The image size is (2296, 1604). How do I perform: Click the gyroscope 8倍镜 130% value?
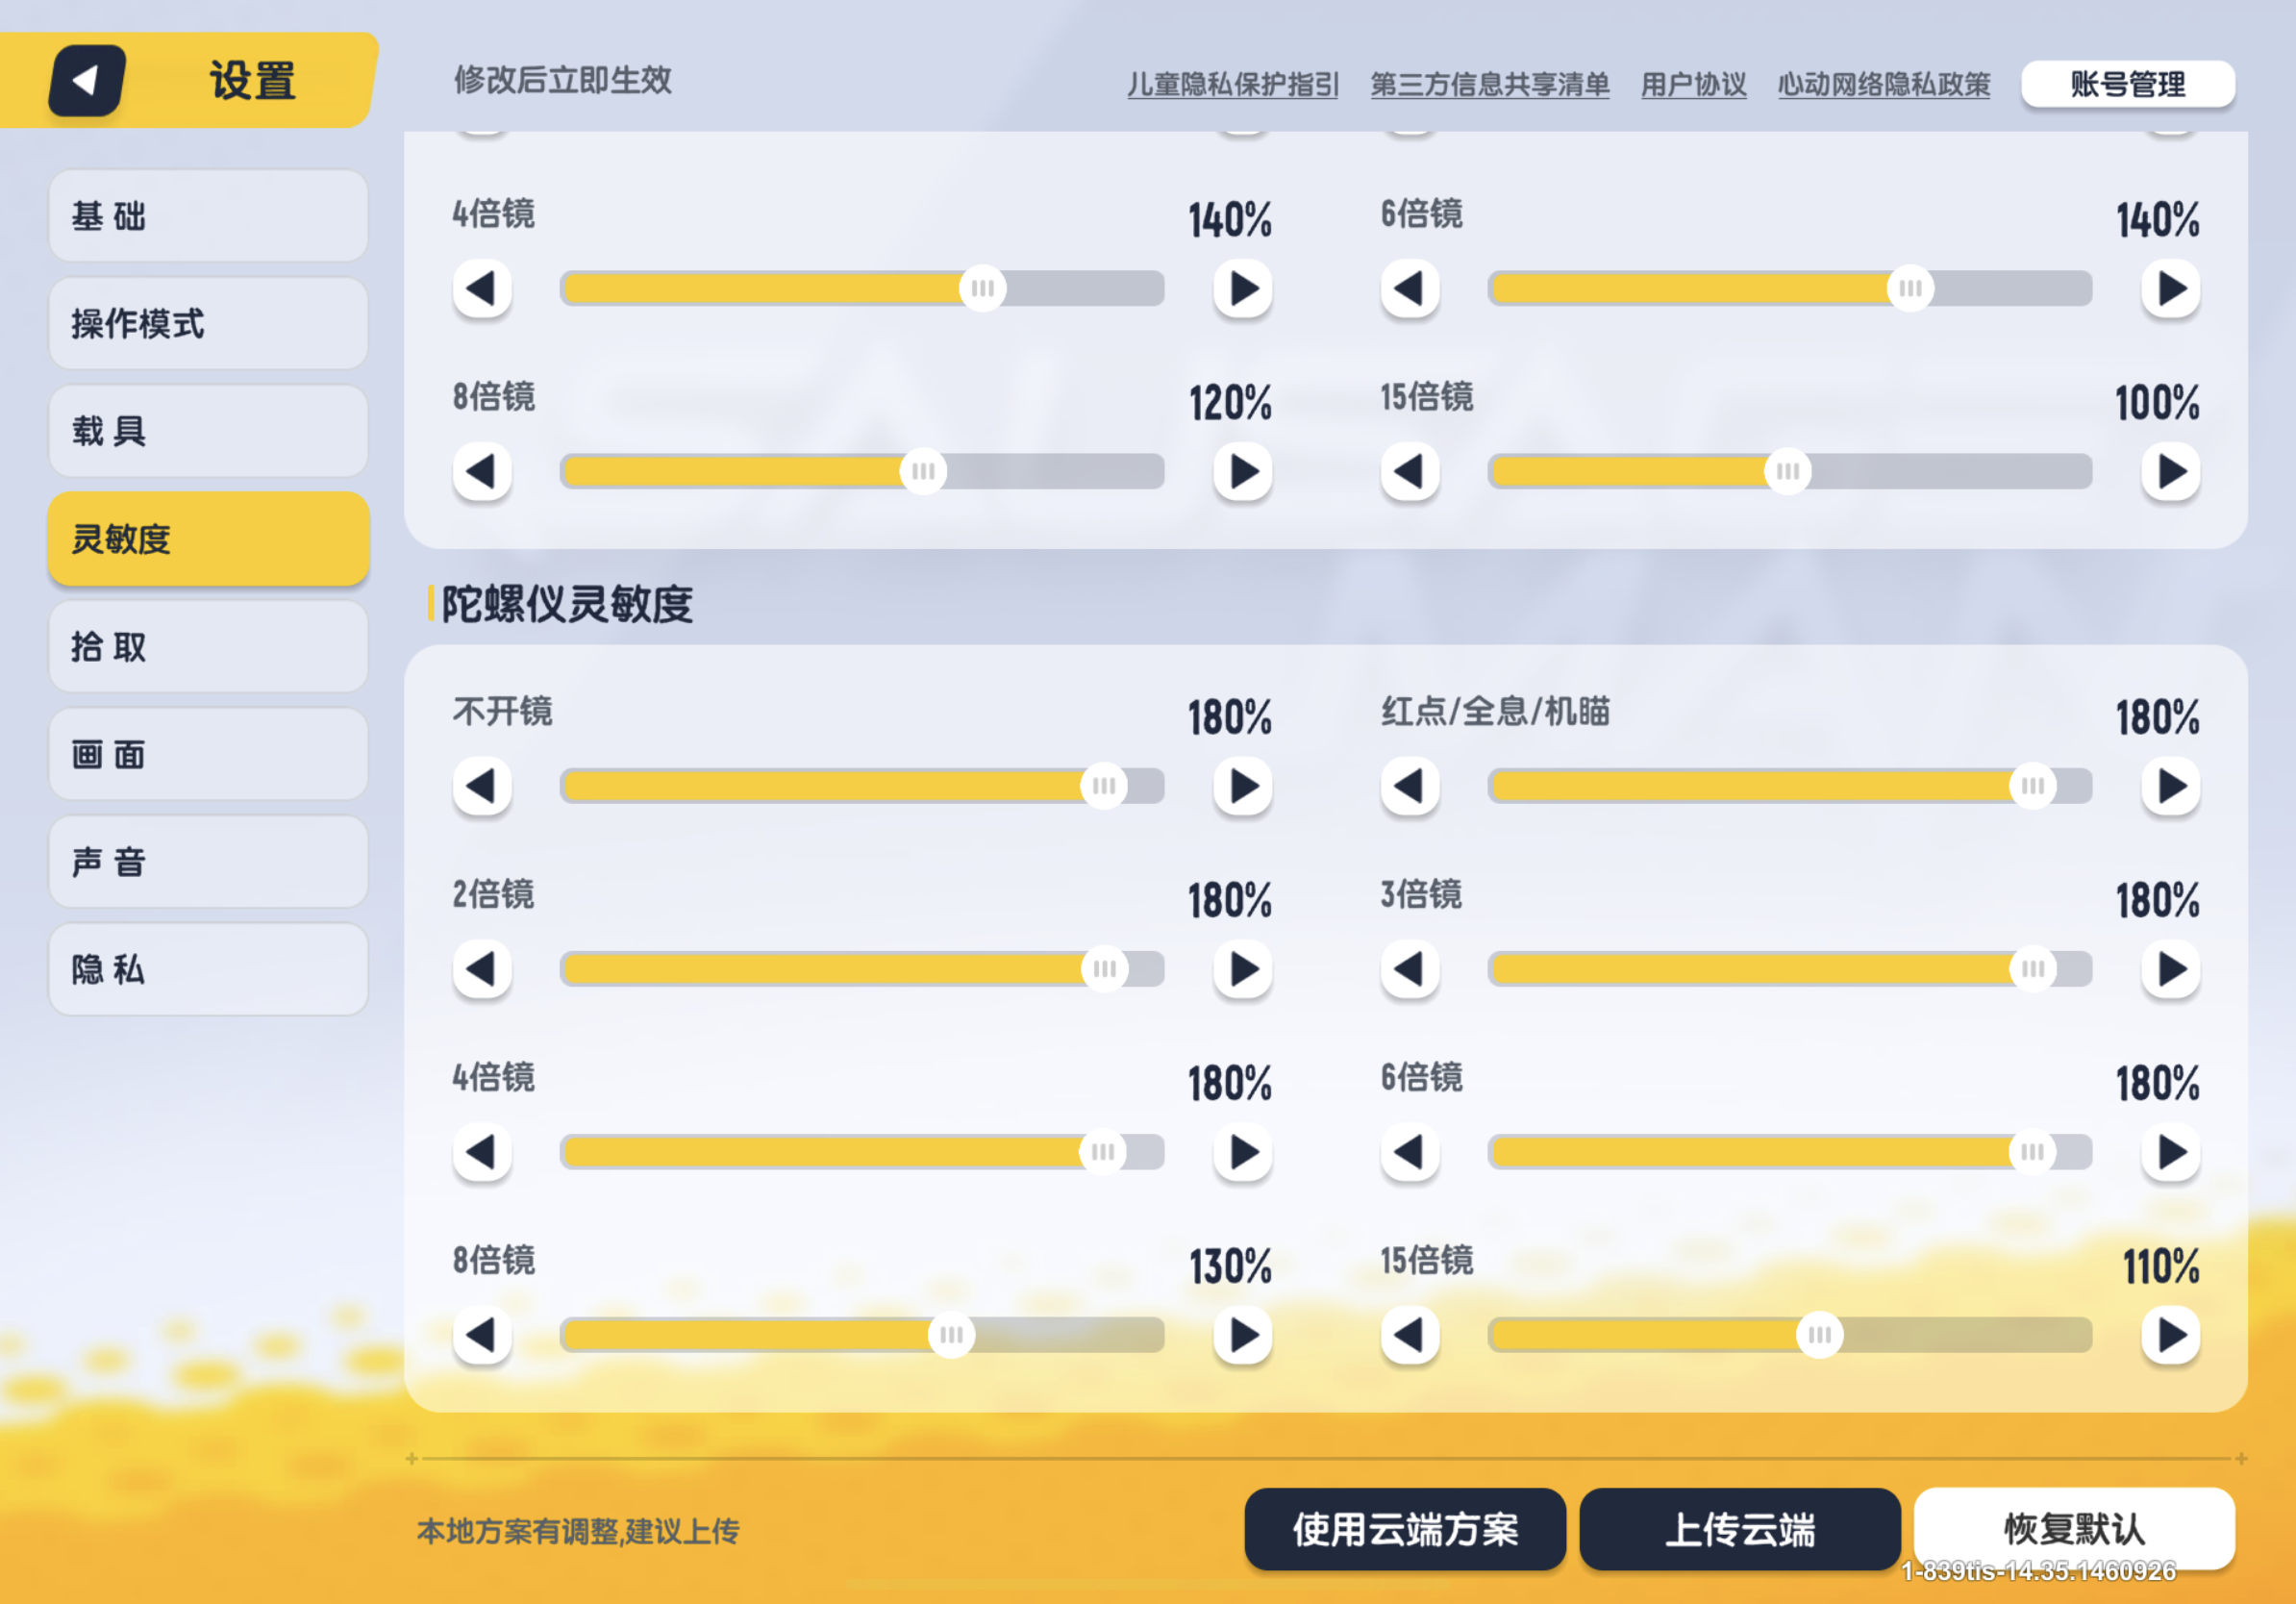pyautogui.click(x=1230, y=1267)
